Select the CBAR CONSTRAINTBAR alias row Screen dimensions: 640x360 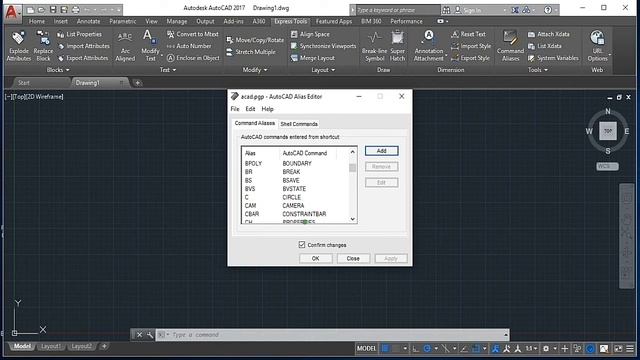click(295, 214)
